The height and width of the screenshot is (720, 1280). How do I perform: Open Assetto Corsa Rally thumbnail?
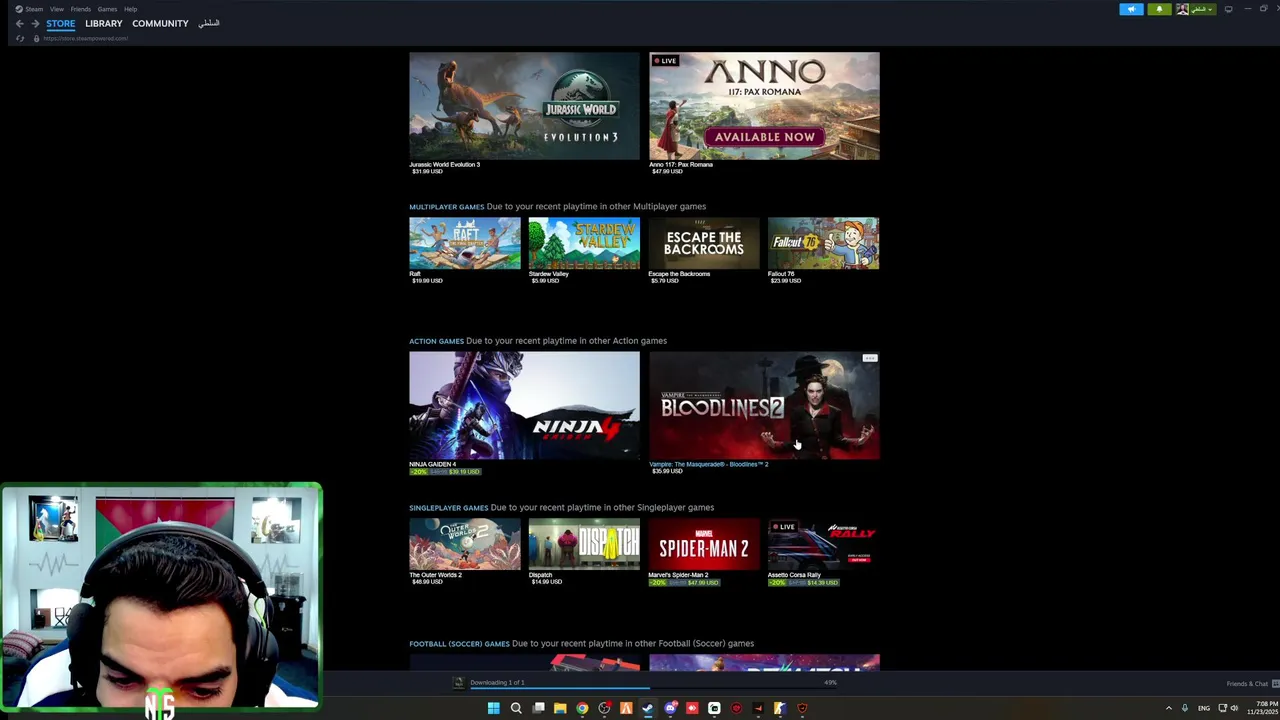click(x=823, y=544)
